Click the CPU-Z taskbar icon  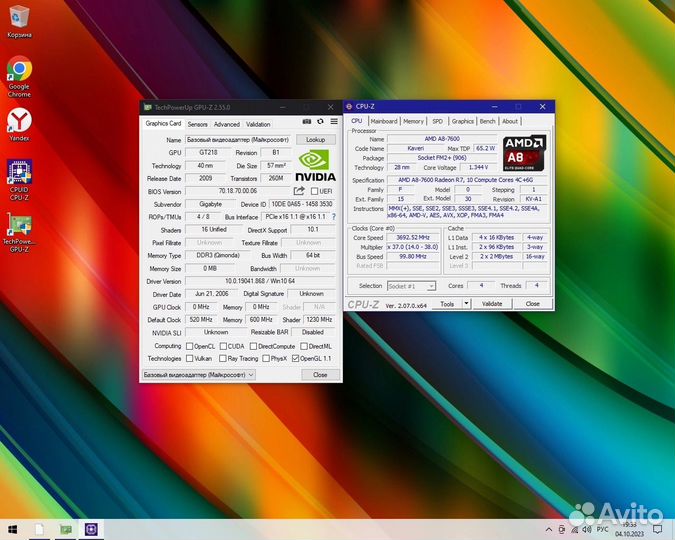pyautogui.click(x=91, y=530)
